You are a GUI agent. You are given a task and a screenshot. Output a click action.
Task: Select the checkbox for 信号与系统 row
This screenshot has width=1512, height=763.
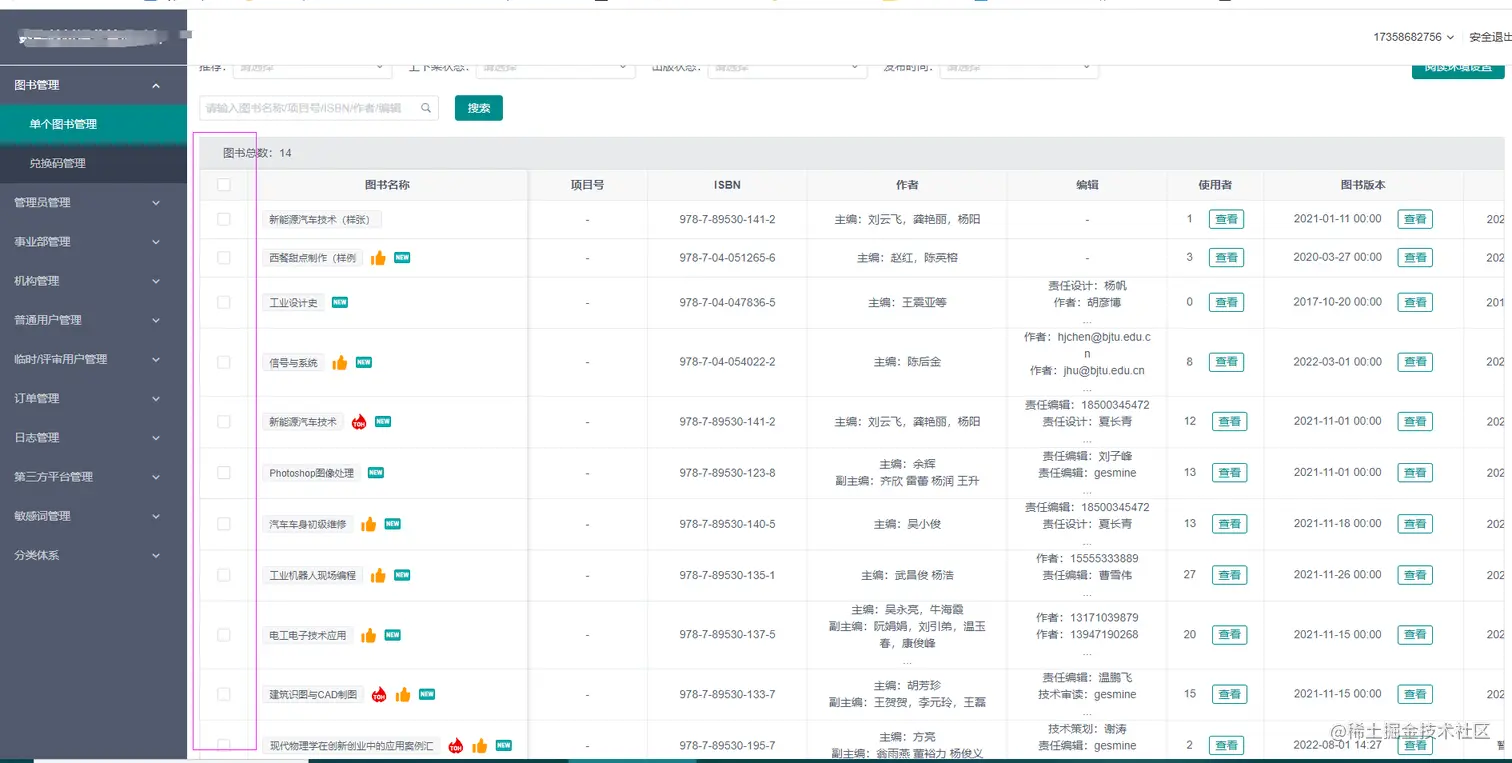[224, 362]
